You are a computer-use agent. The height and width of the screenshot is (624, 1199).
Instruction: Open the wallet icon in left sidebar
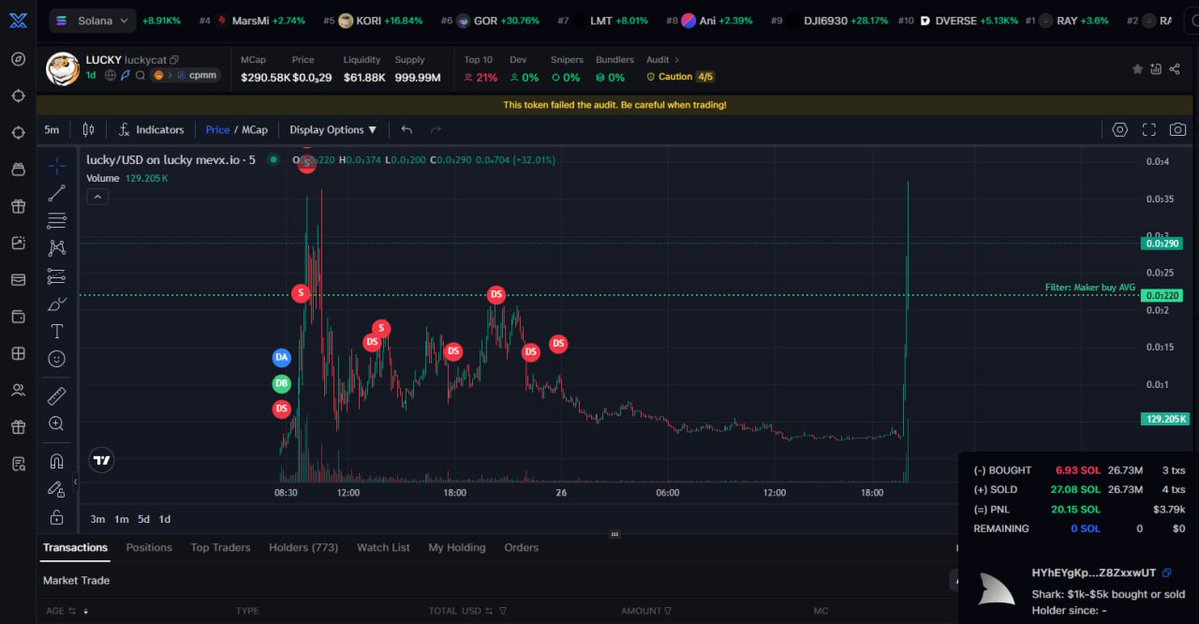coord(18,317)
